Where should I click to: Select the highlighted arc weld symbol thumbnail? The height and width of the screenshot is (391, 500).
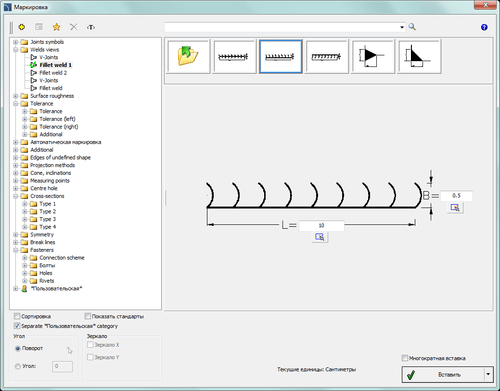pyautogui.click(x=281, y=56)
